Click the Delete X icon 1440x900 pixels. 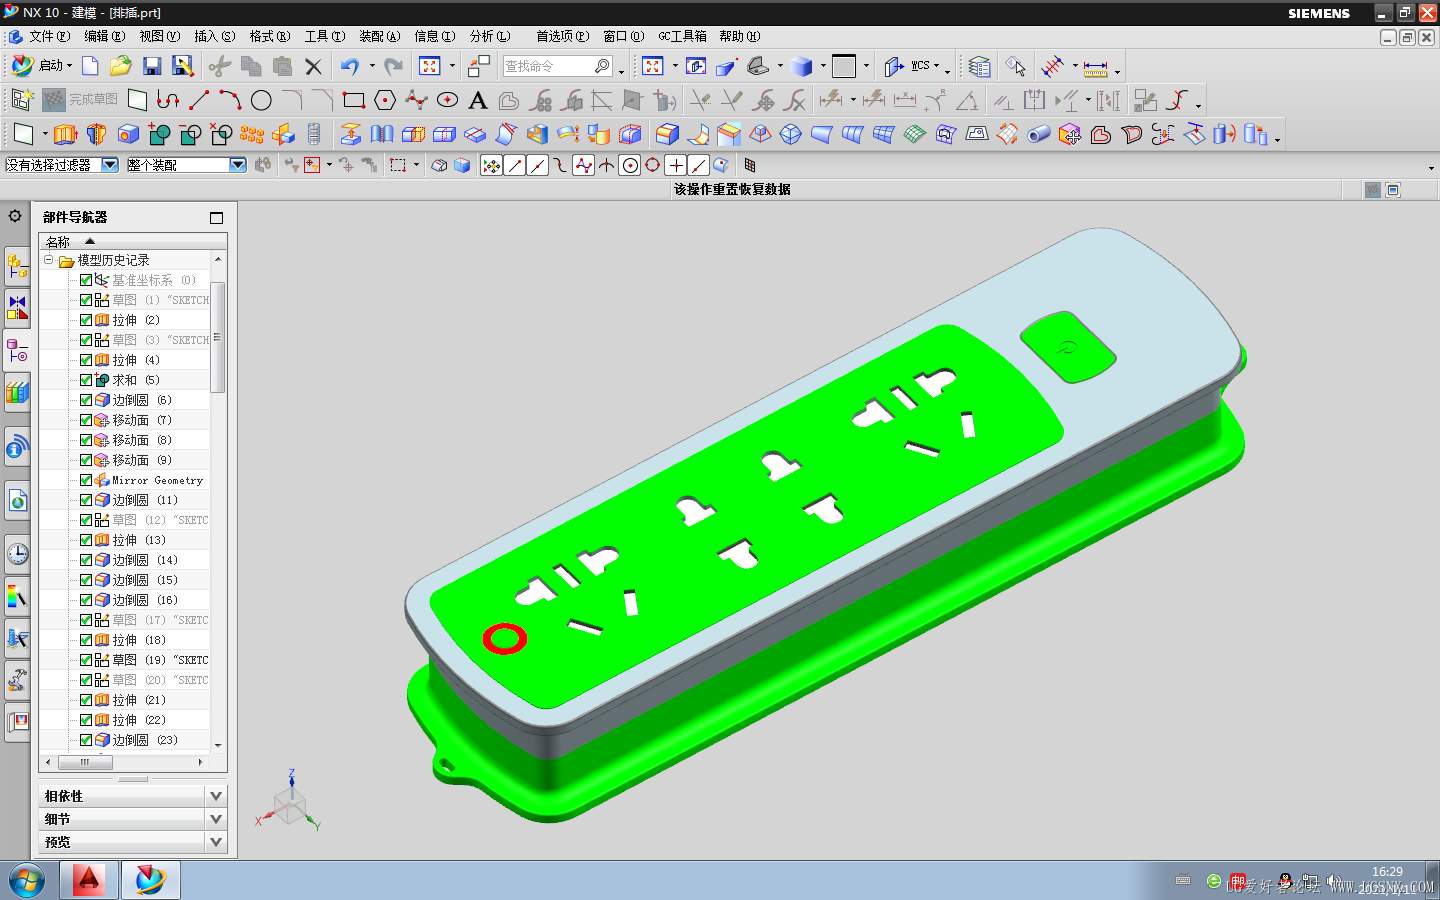tap(313, 66)
